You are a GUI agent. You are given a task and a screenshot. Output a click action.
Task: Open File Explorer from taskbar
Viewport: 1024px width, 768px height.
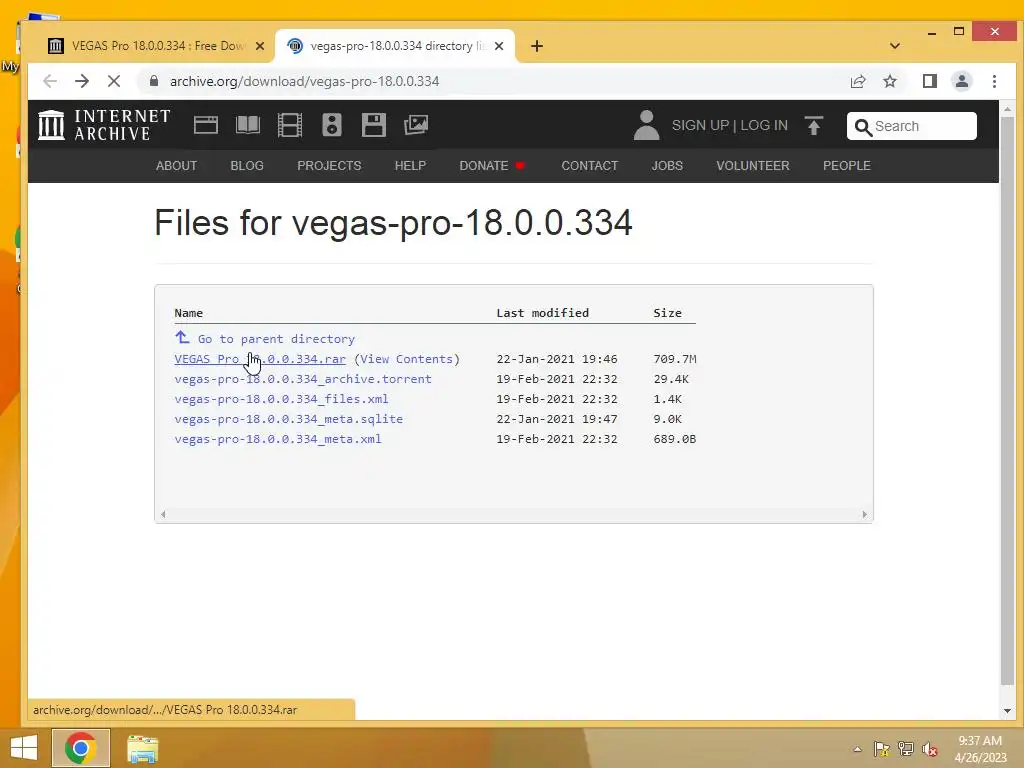pos(142,748)
